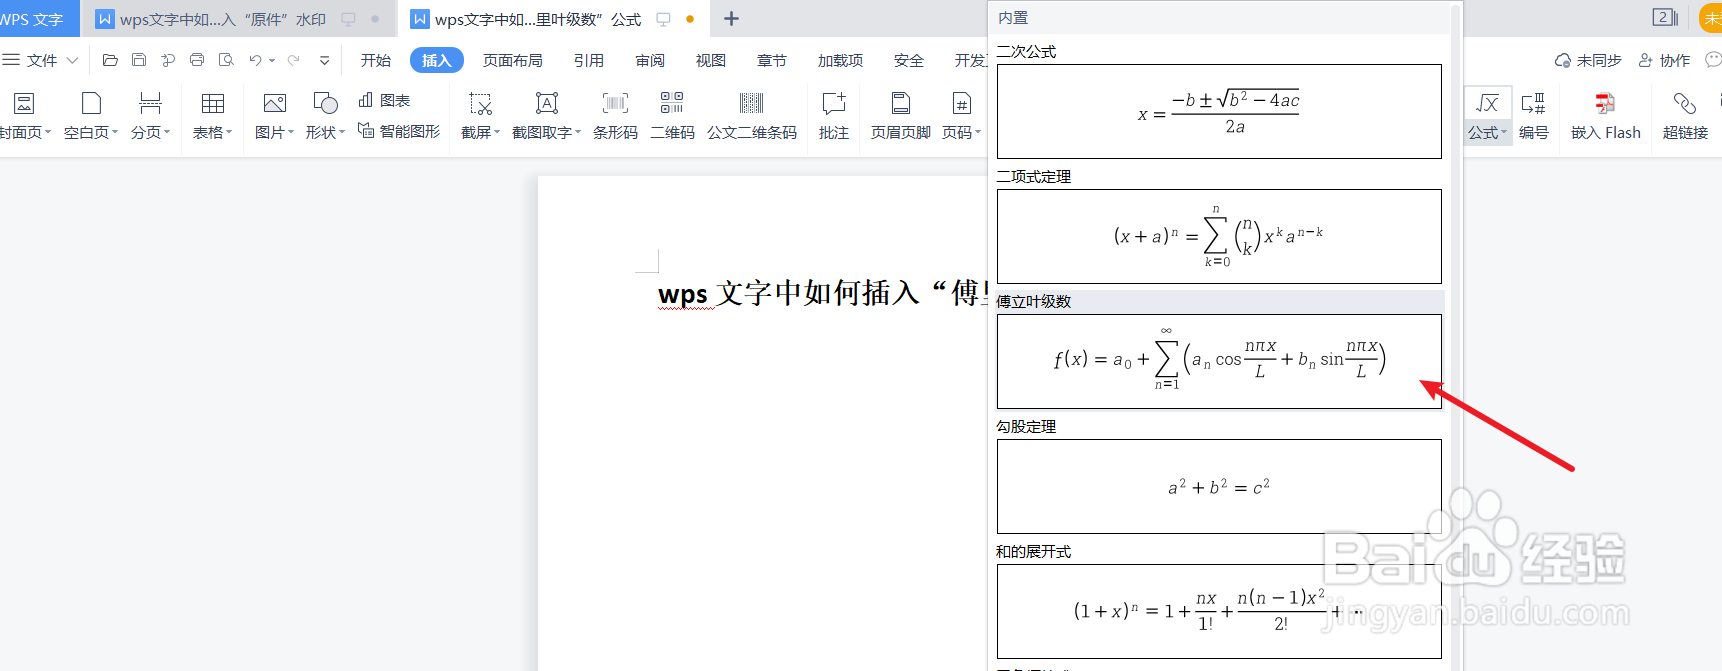Click the document title text in page
1722x671 pixels.
click(823, 293)
